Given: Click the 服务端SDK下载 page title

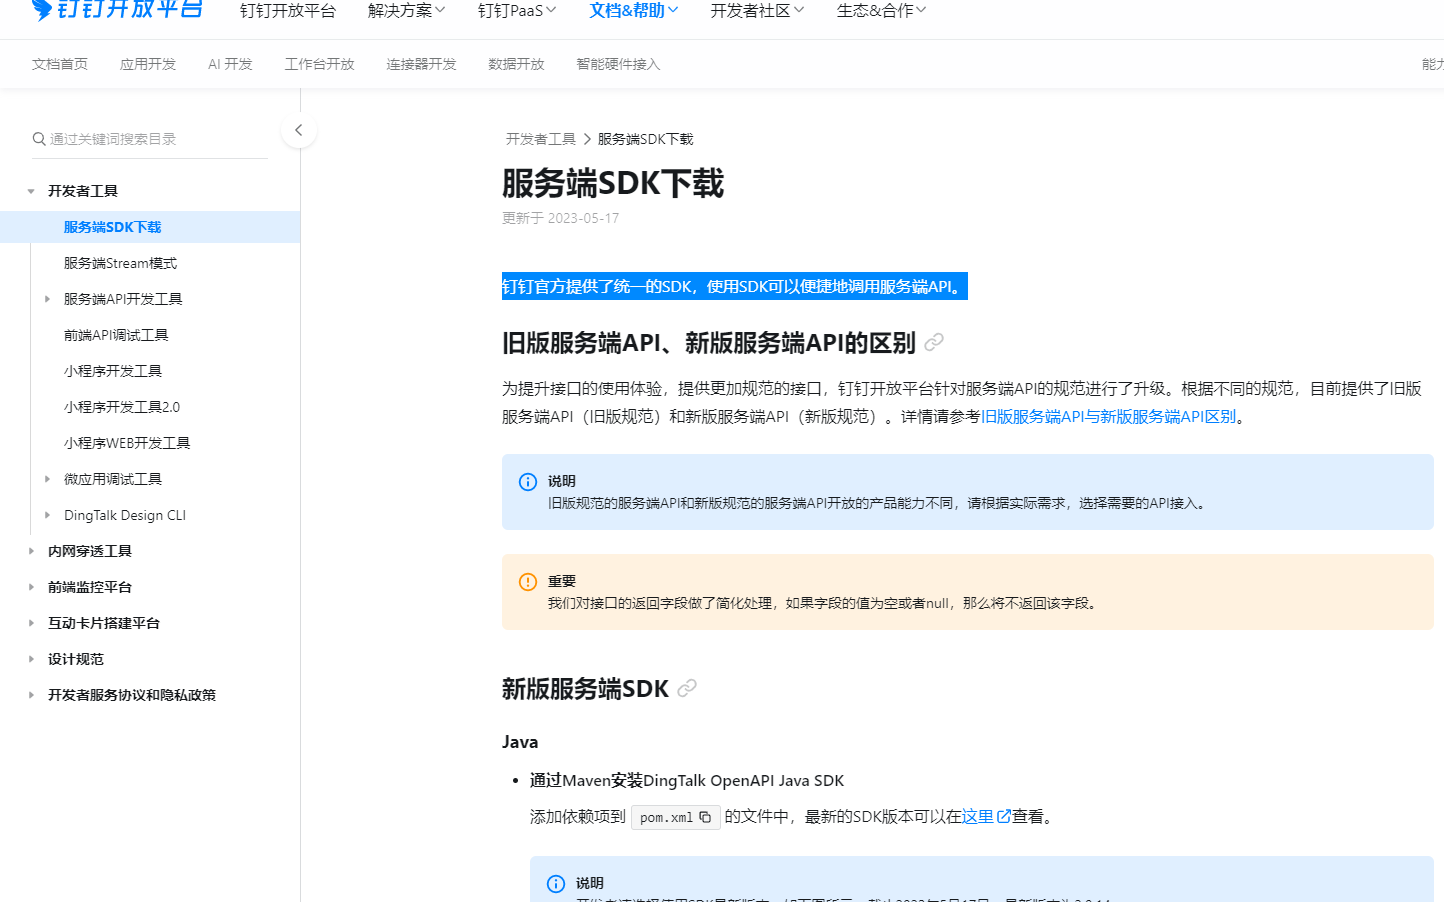Looking at the screenshot, I should (613, 184).
